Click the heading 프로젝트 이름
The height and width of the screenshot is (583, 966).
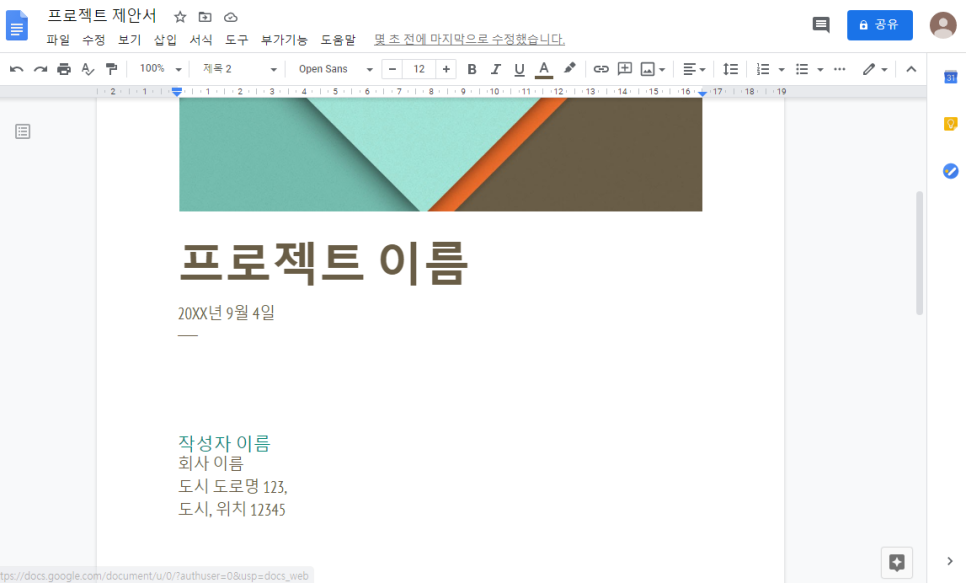324,264
